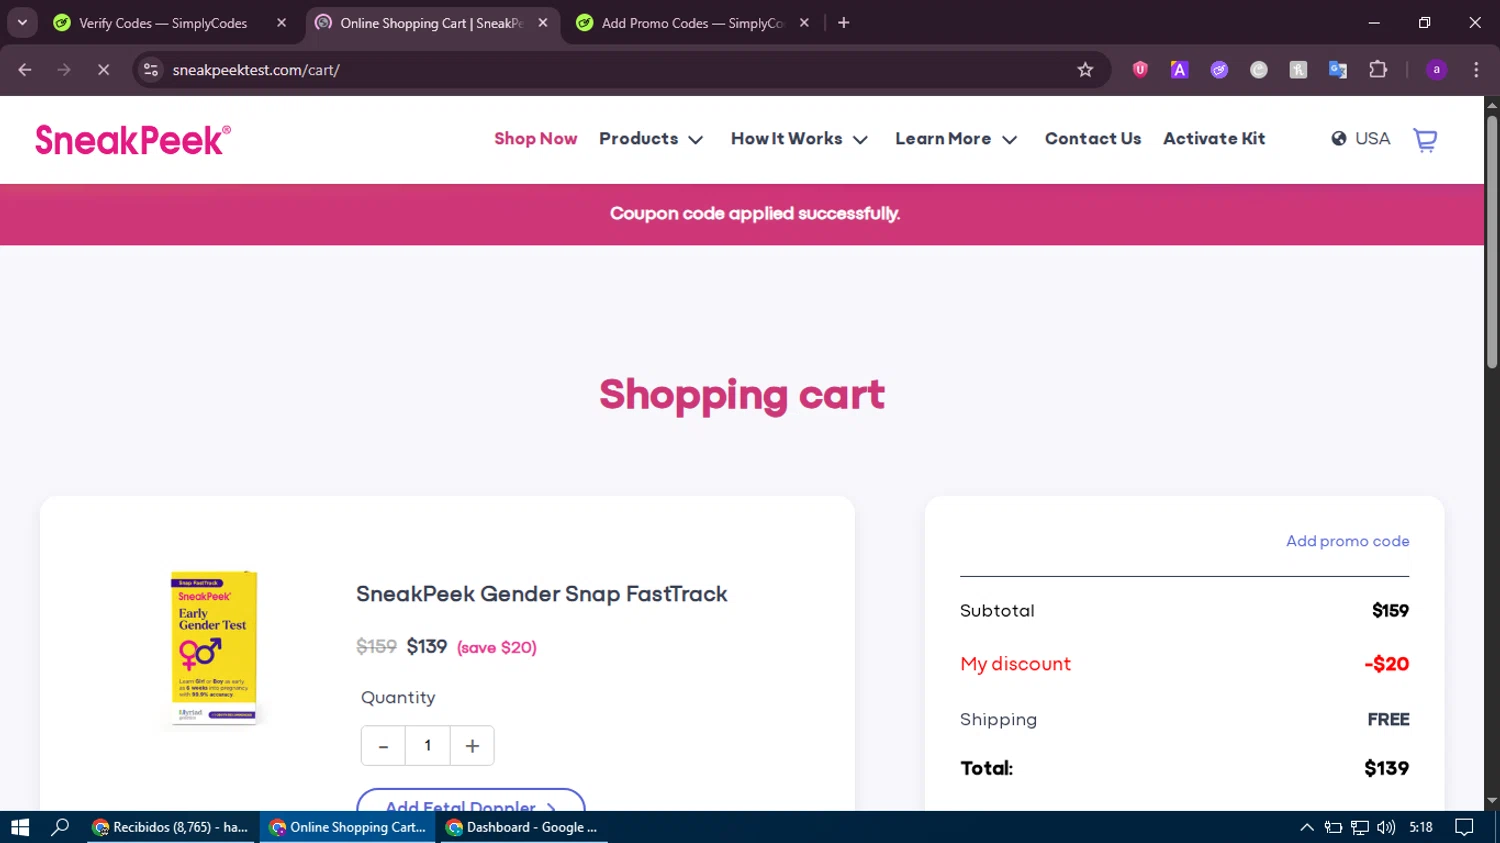Click the page vertical scrollbar
The width and height of the screenshot is (1500, 843).
(1491, 242)
